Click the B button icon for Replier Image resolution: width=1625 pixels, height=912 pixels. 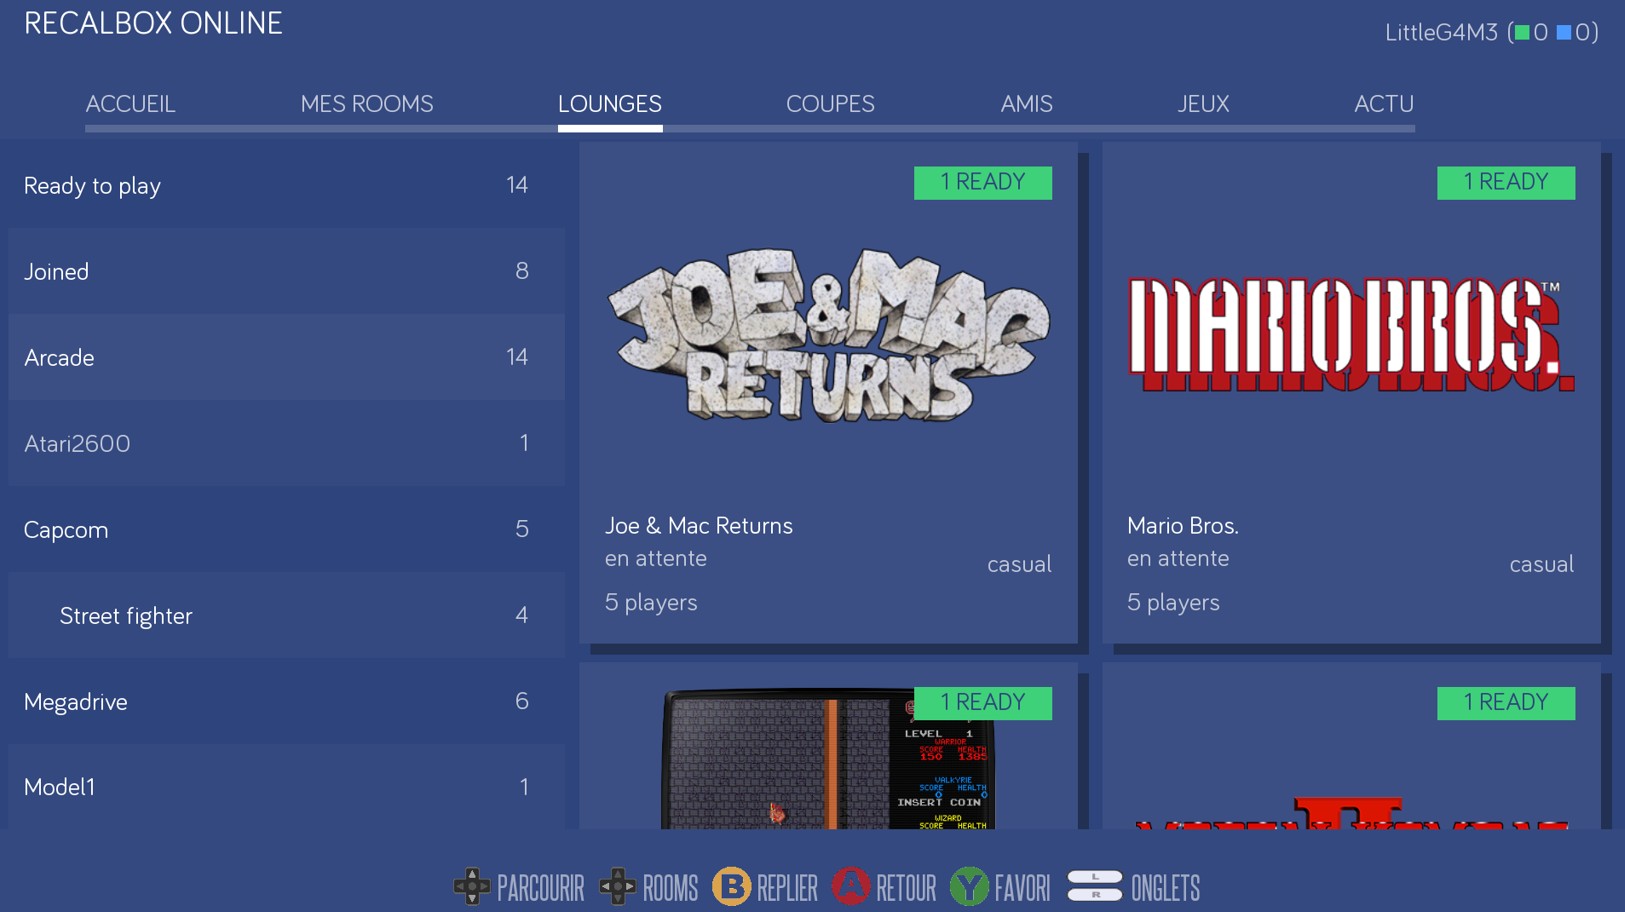[x=731, y=887]
